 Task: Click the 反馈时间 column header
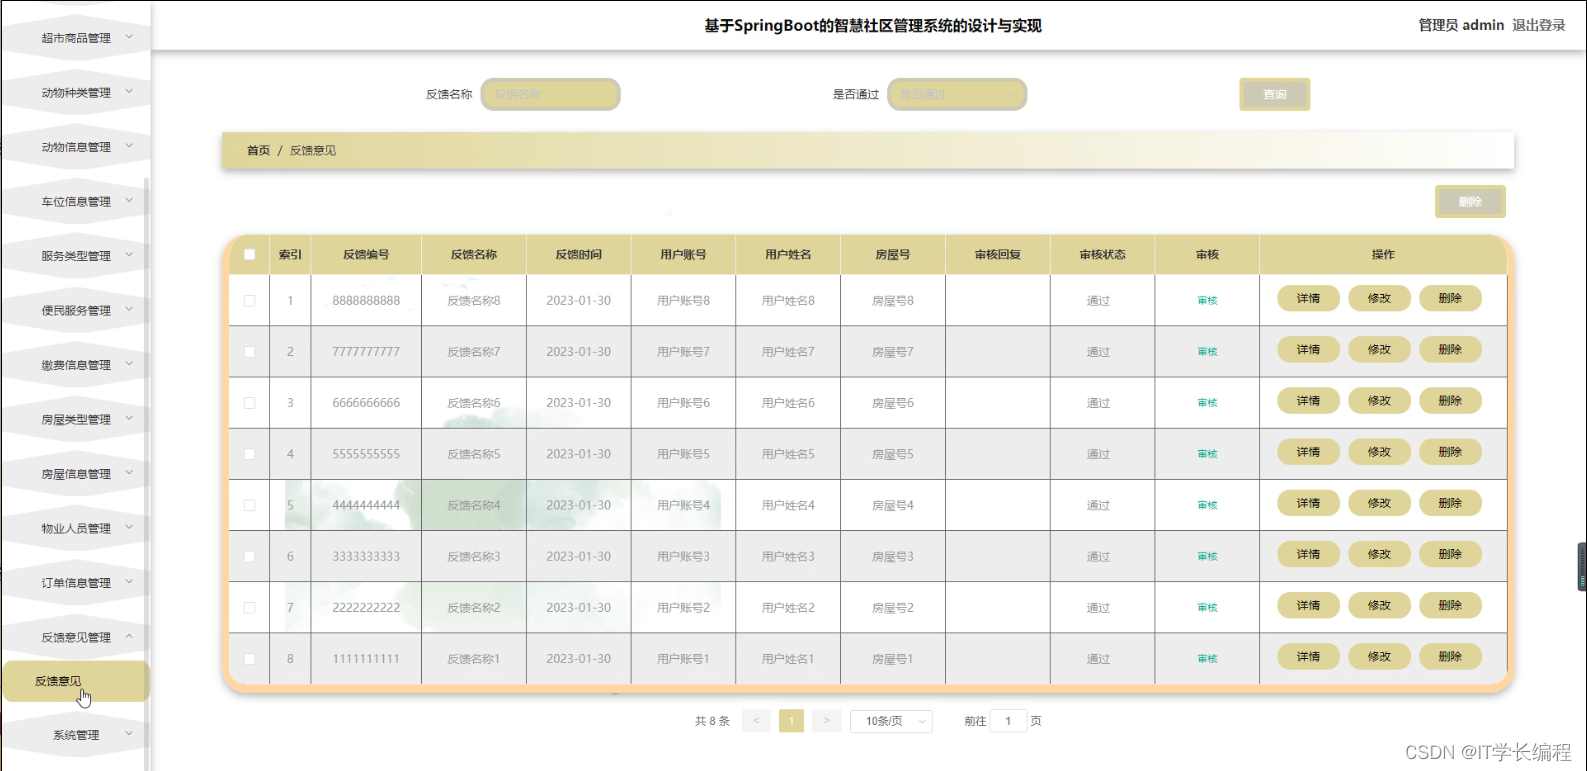click(x=578, y=255)
